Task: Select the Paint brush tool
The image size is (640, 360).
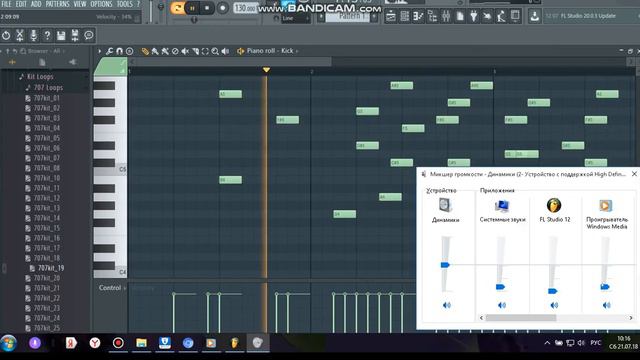Action: tap(155, 51)
